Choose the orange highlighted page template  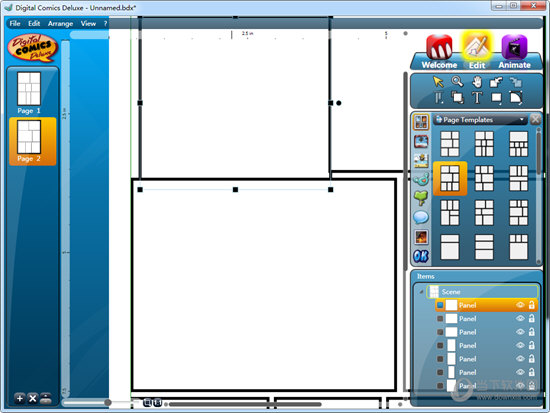pyautogui.click(x=450, y=178)
